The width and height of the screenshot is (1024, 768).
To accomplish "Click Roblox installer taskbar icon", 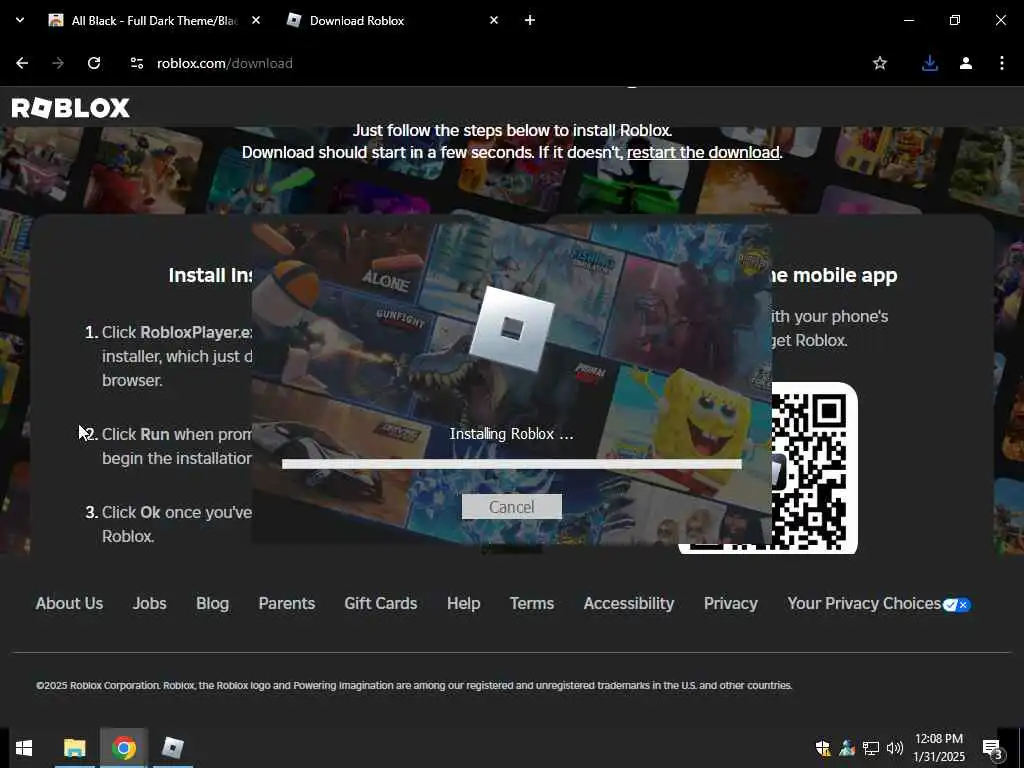I will (172, 748).
